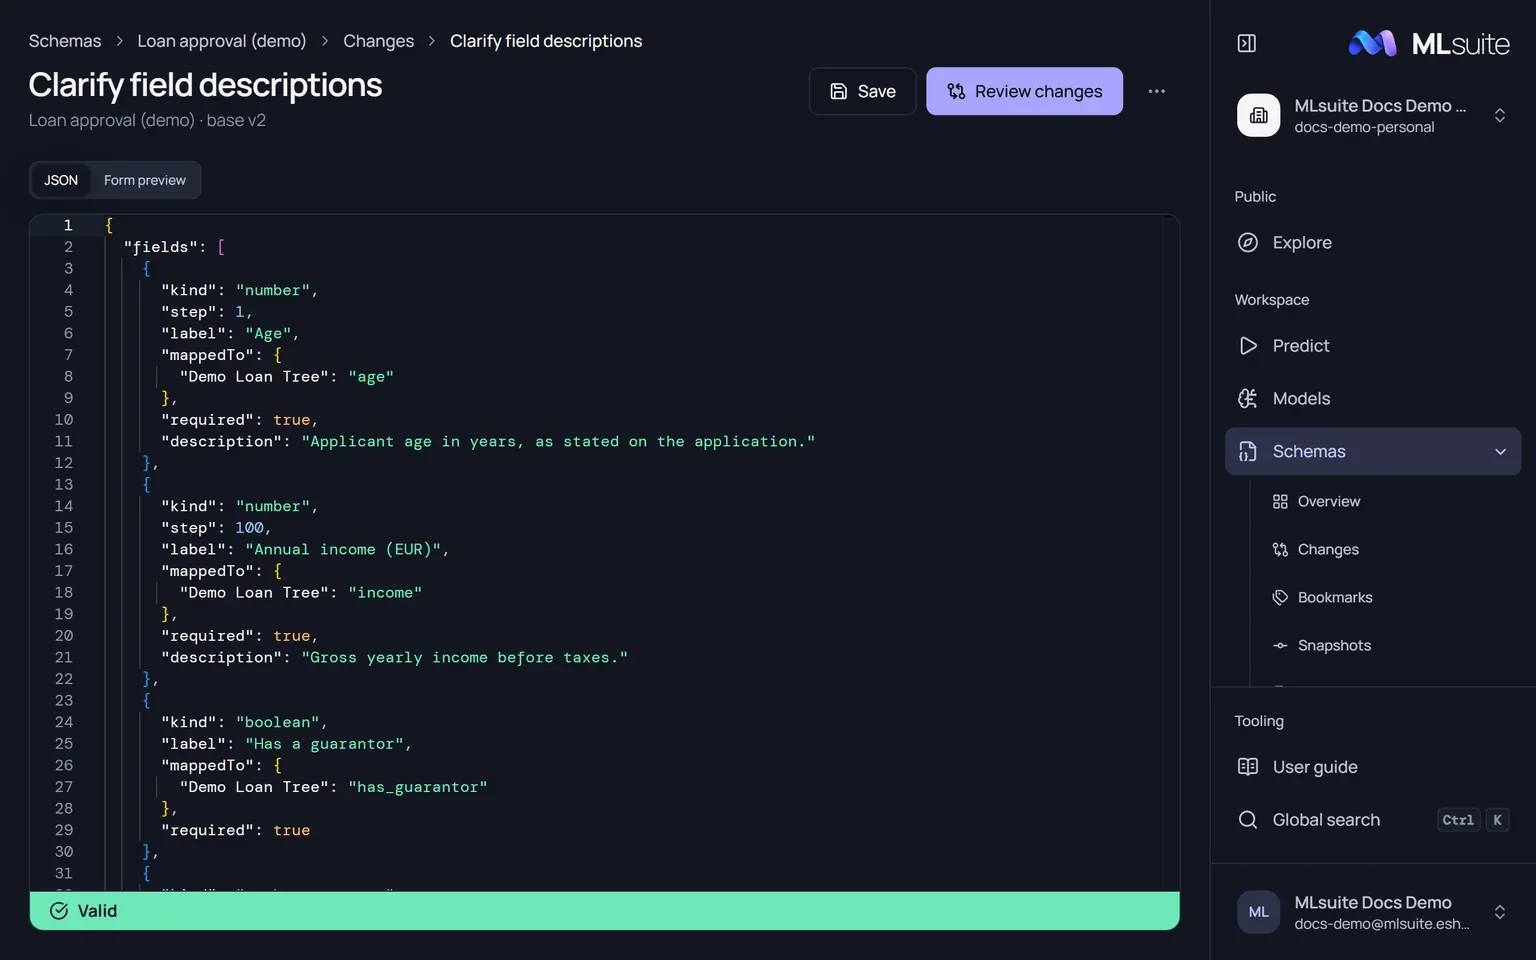Click line number 15 in the gutter
This screenshot has width=1536, height=960.
[64, 528]
